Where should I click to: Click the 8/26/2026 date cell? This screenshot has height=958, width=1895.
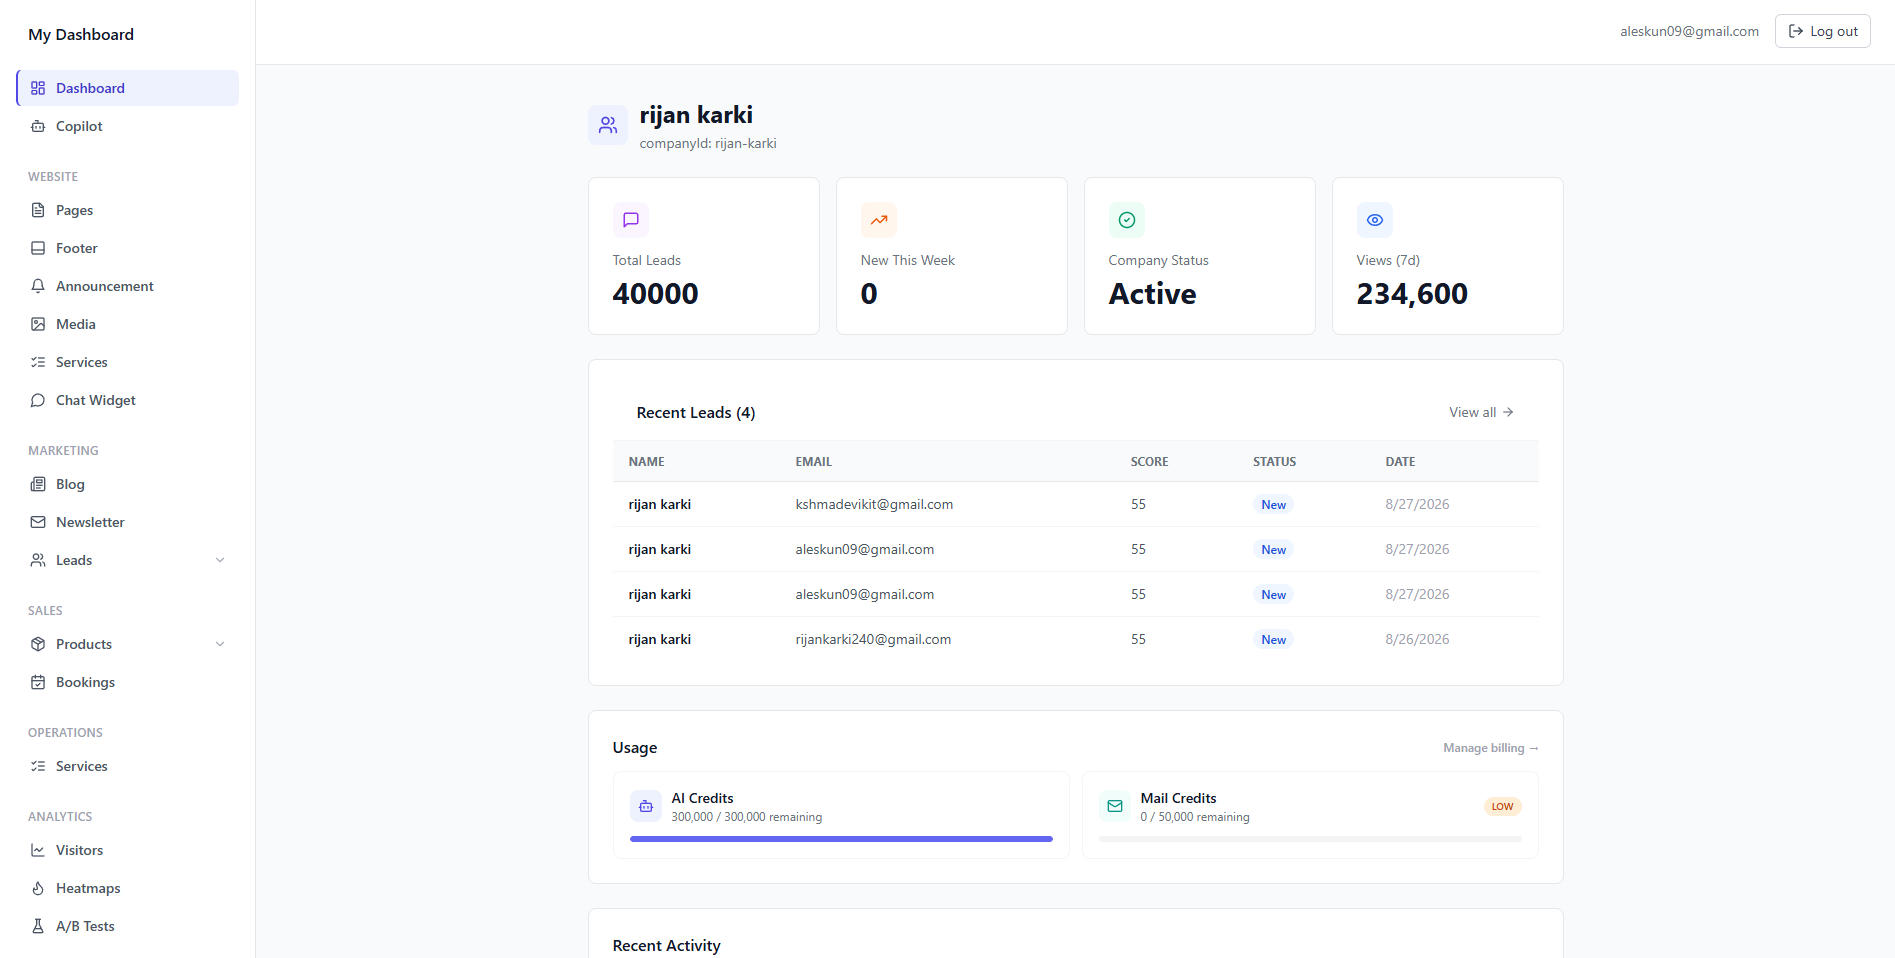(x=1417, y=639)
